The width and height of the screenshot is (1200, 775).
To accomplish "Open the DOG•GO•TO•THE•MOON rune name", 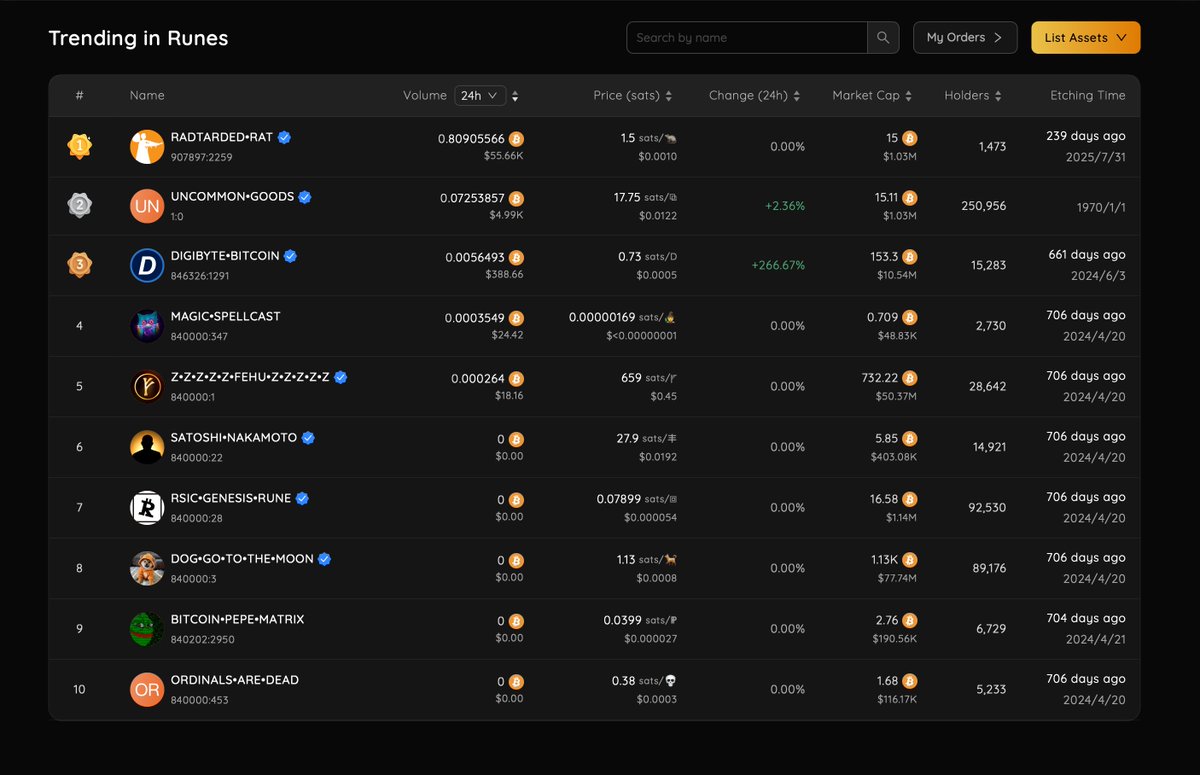I will [242, 559].
